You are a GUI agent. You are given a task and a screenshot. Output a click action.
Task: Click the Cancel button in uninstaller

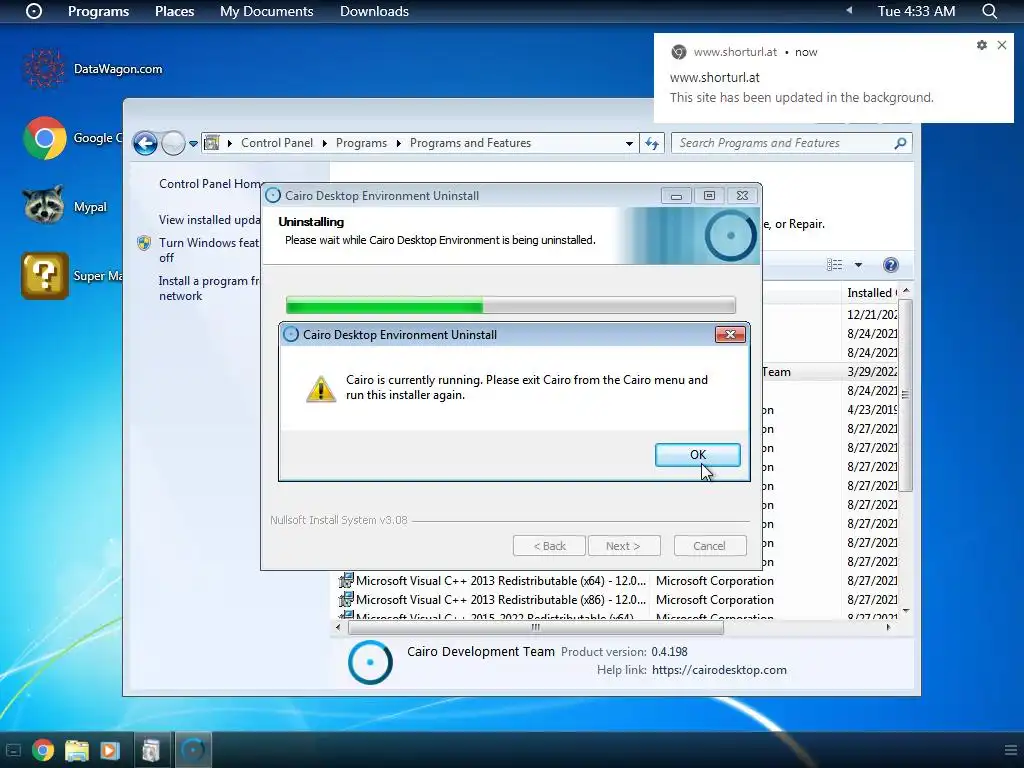[x=709, y=546]
